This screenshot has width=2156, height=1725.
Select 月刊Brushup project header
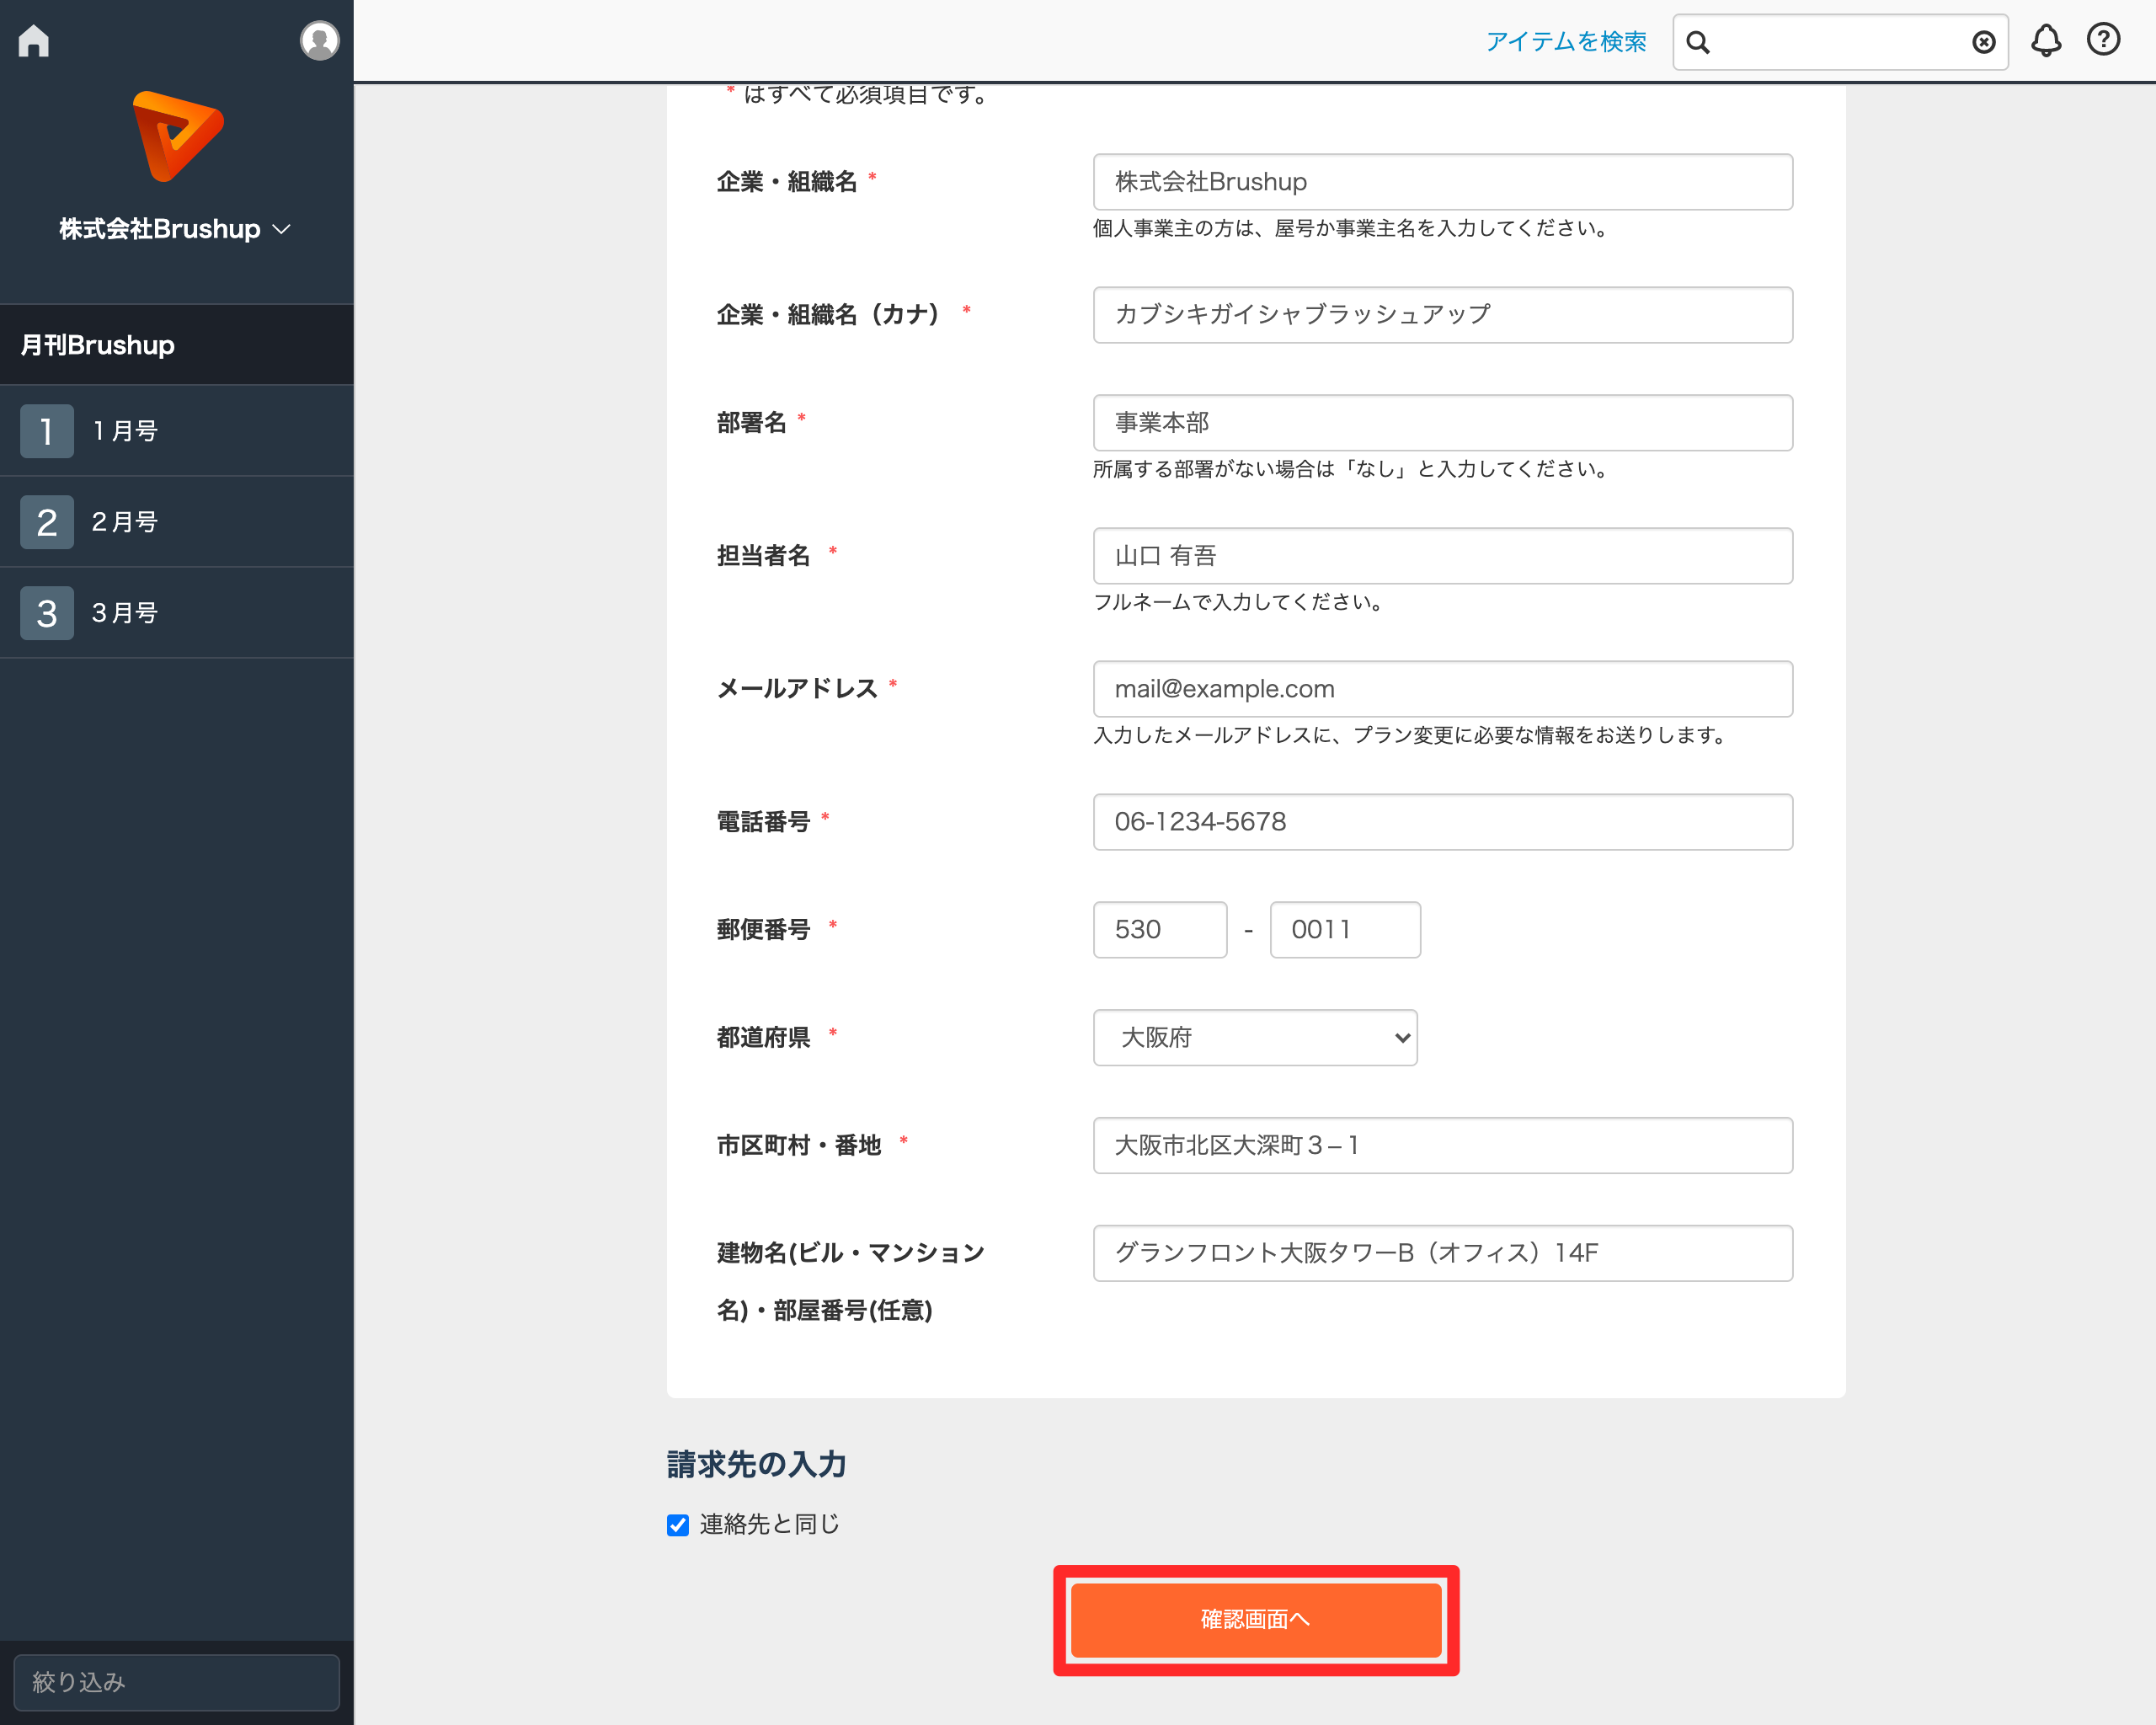click(177, 345)
